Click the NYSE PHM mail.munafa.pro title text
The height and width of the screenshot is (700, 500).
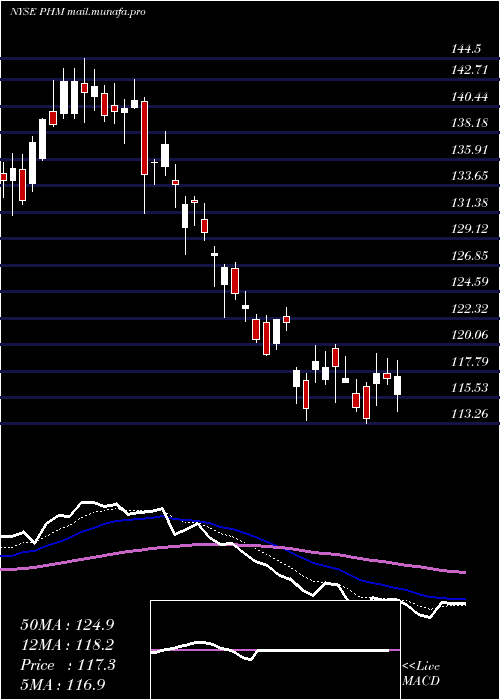(77, 12)
